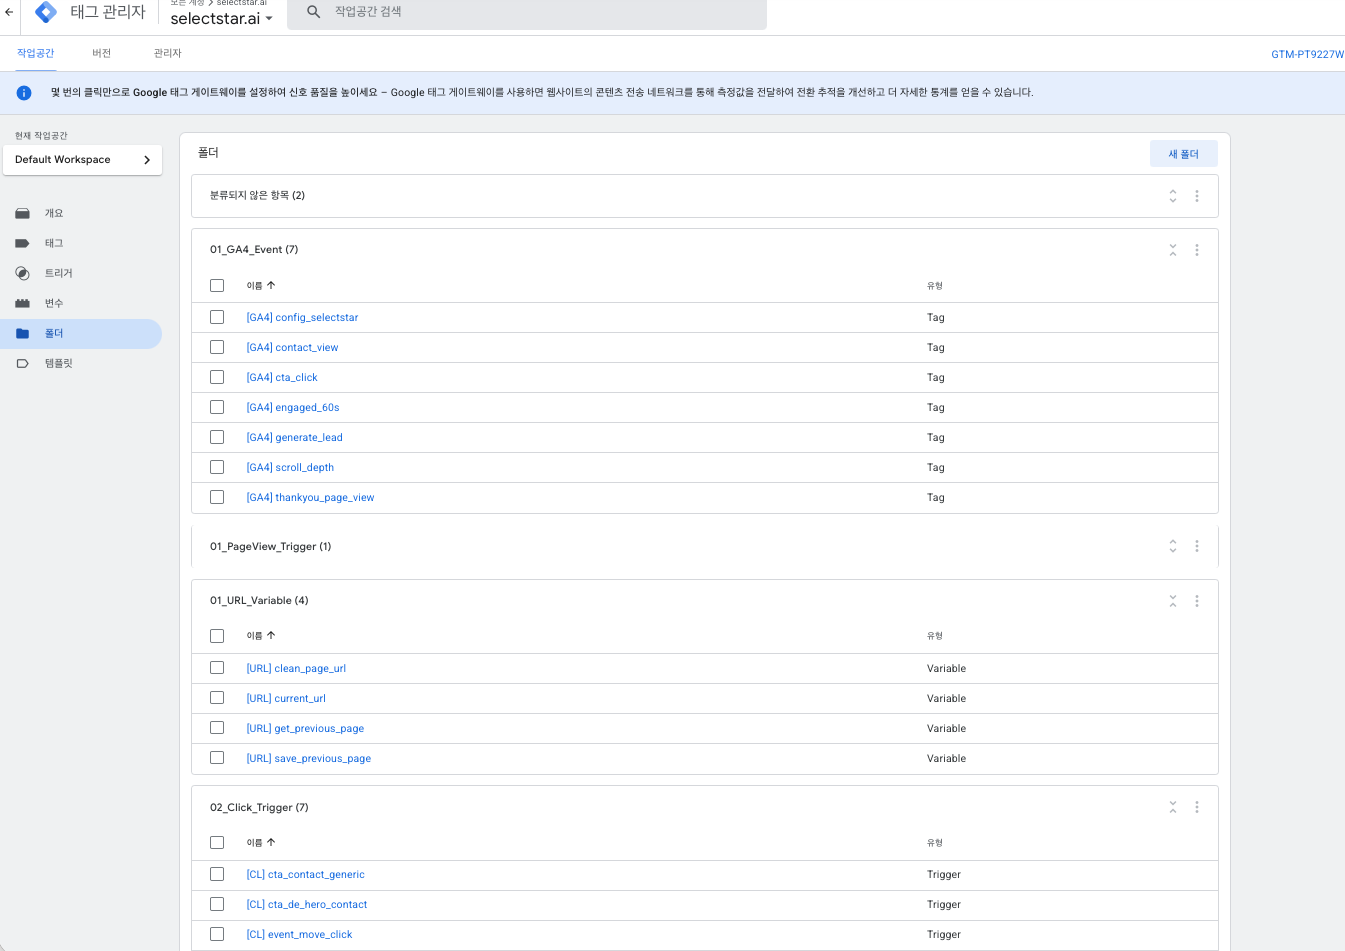Click the 작업공간 검색 search field
The height and width of the screenshot is (951, 1345).
[527, 12]
